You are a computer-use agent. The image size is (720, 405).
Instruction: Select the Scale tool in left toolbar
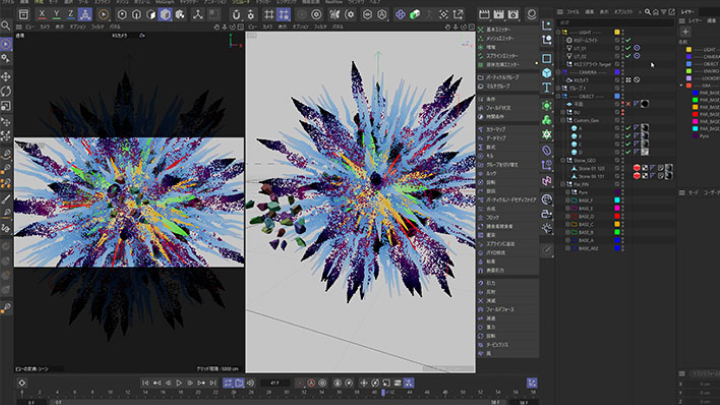point(6,106)
